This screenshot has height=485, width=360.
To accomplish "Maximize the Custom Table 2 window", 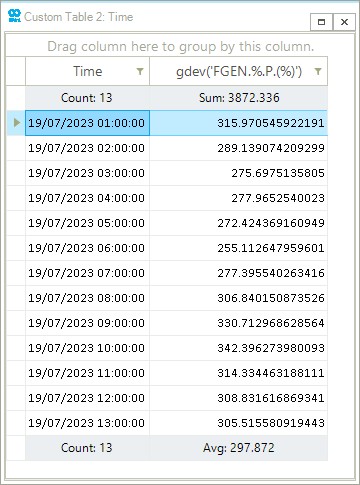I will tap(321, 22).
